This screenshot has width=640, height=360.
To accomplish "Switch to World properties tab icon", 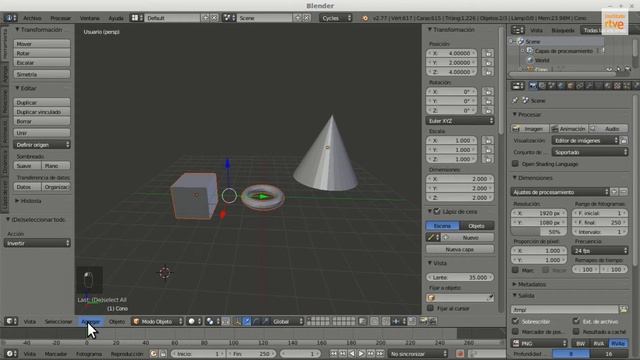I will click(561, 86).
